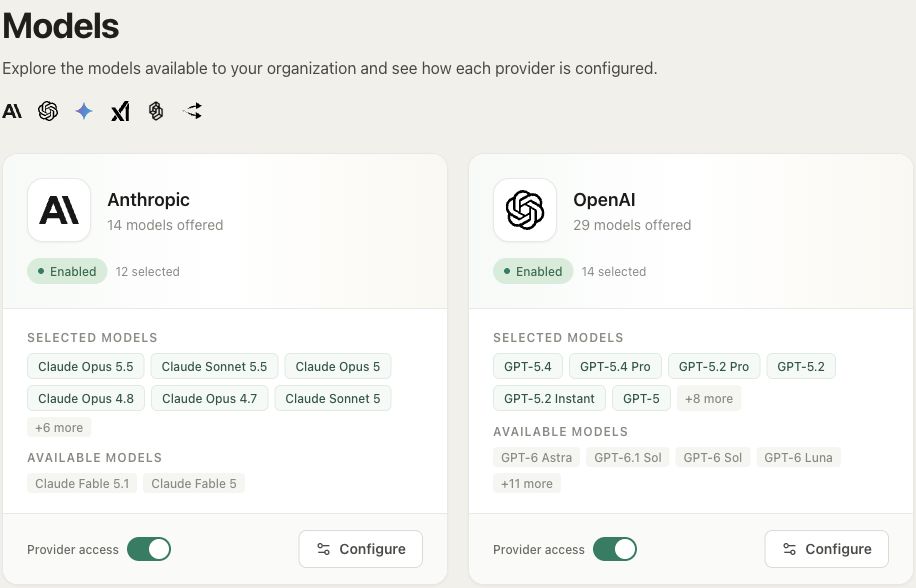916x588 pixels.
Task: Click the GPT-5.2 Instant chip
Action: [550, 398]
